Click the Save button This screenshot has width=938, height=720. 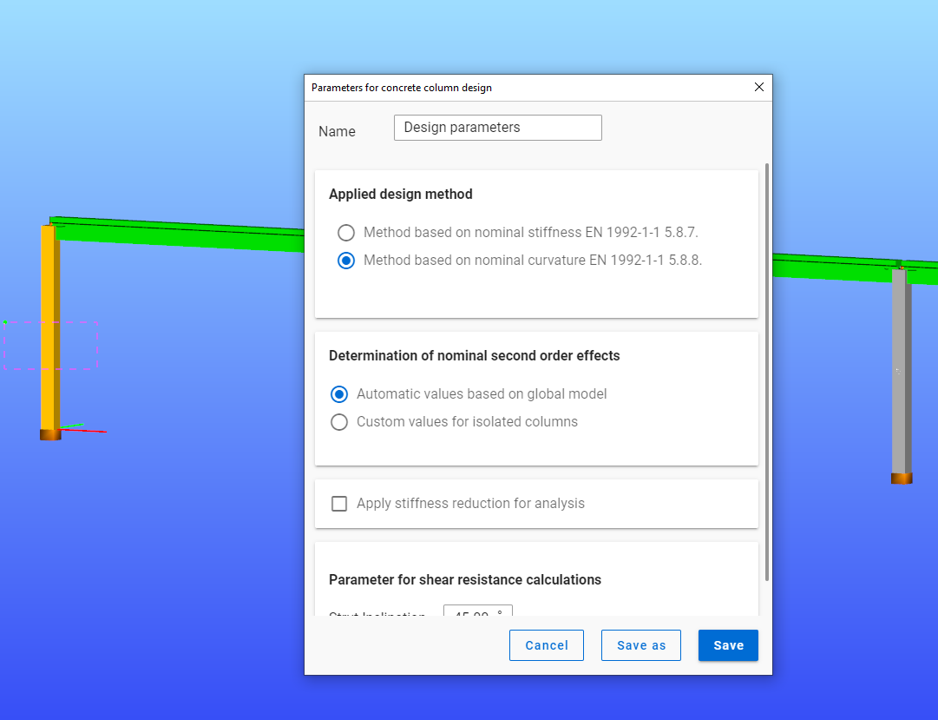point(728,645)
